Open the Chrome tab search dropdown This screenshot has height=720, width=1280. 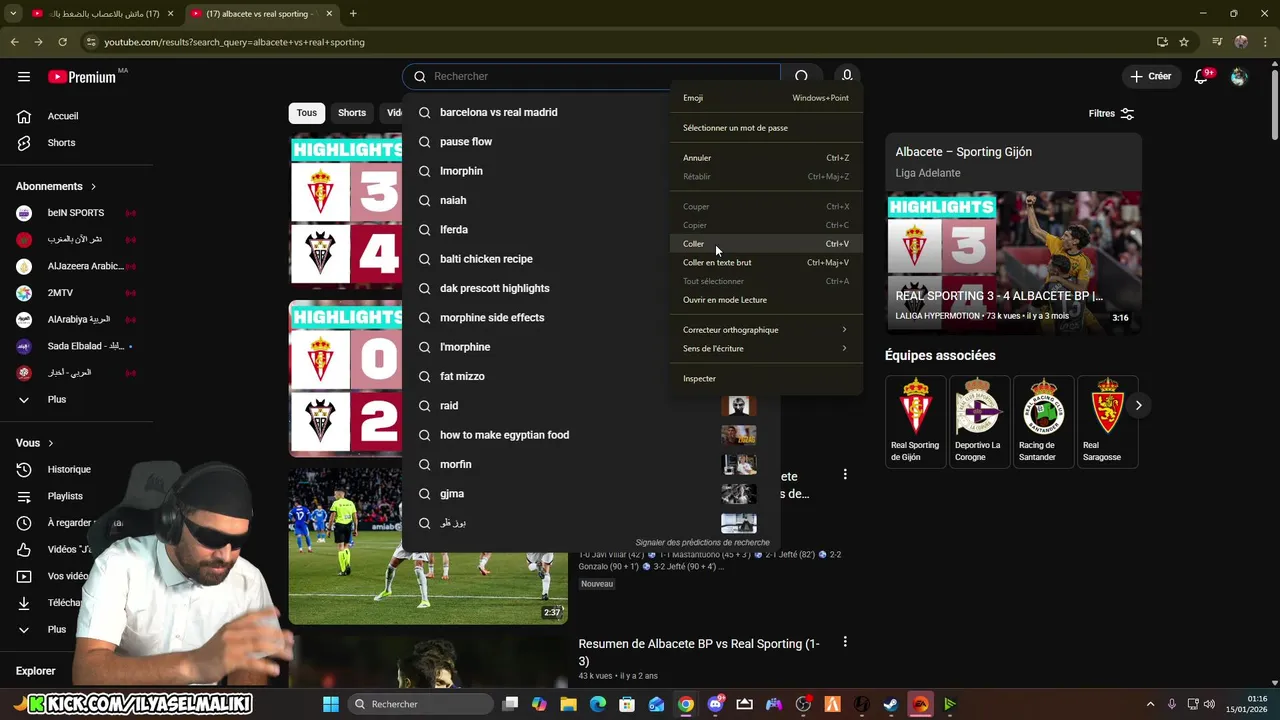click(x=14, y=14)
